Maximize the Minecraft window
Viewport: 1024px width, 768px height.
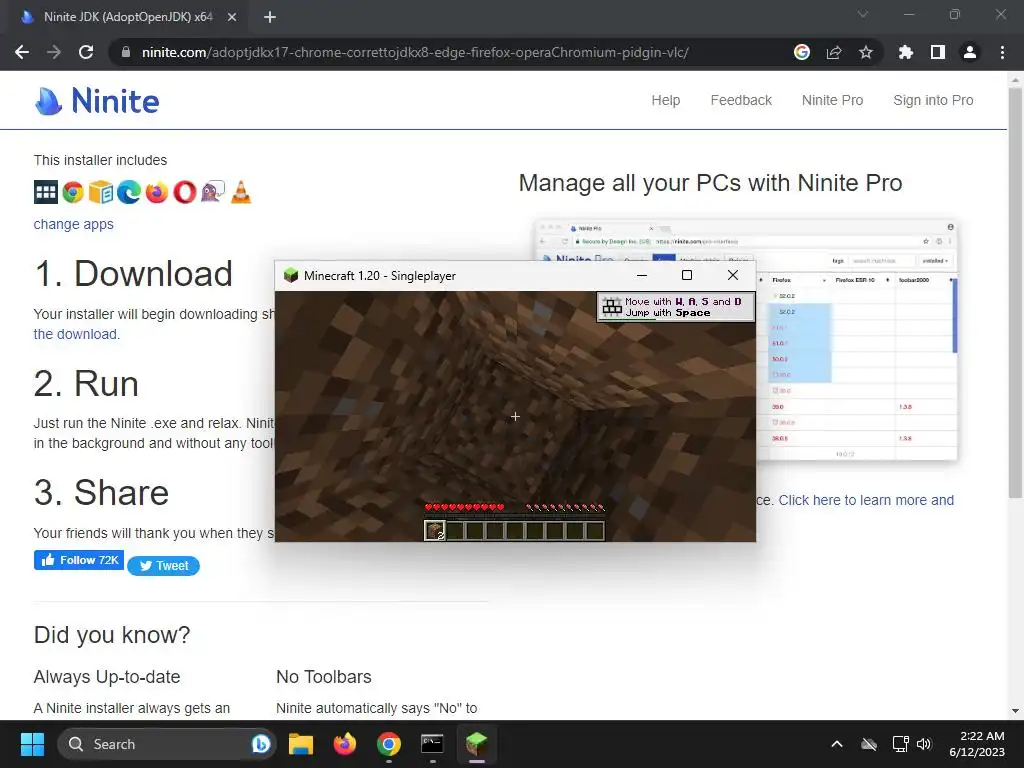pos(687,275)
